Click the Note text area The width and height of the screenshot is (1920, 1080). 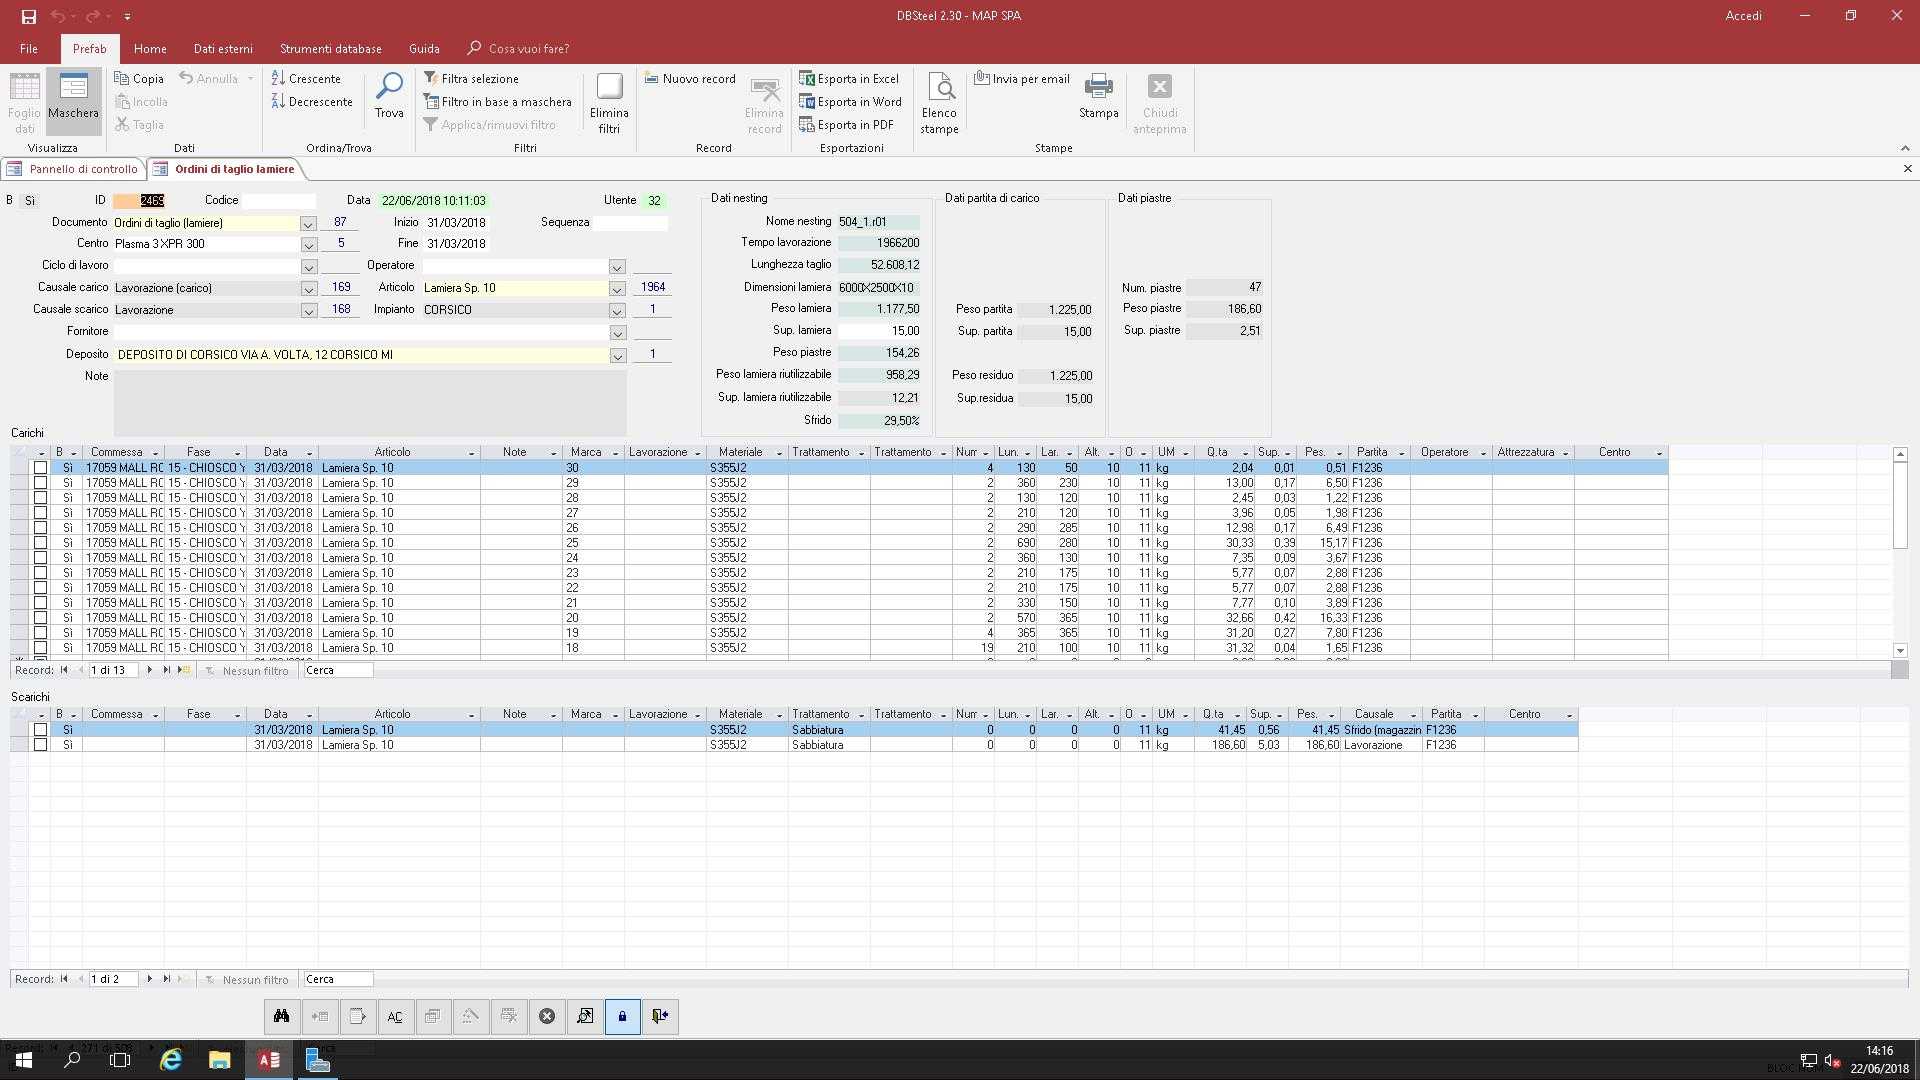(369, 402)
